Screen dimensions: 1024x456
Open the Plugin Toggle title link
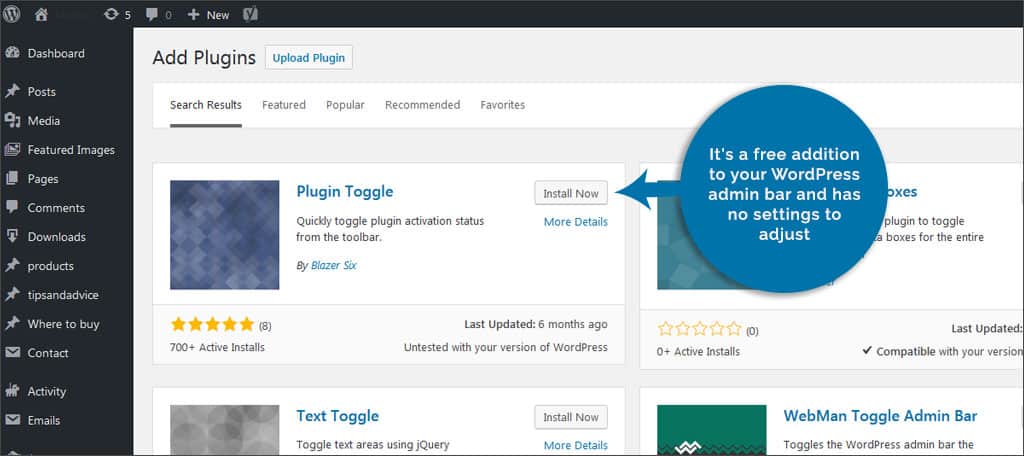click(345, 191)
